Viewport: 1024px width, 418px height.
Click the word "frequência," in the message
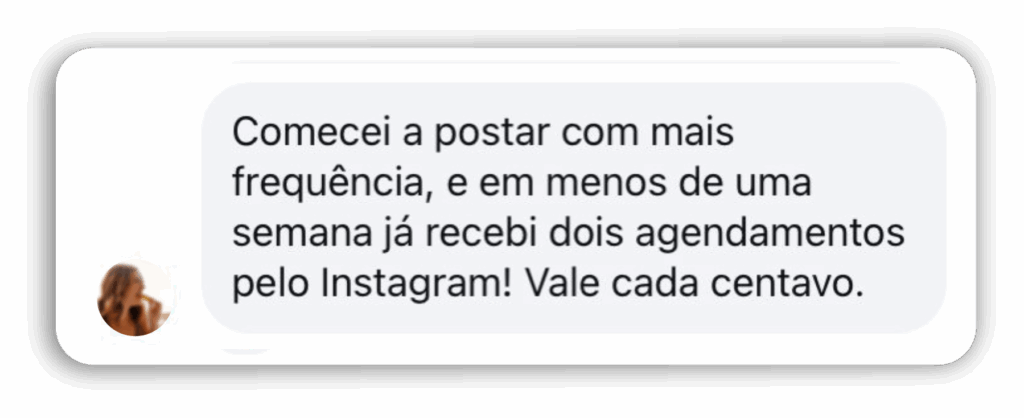pos(334,185)
